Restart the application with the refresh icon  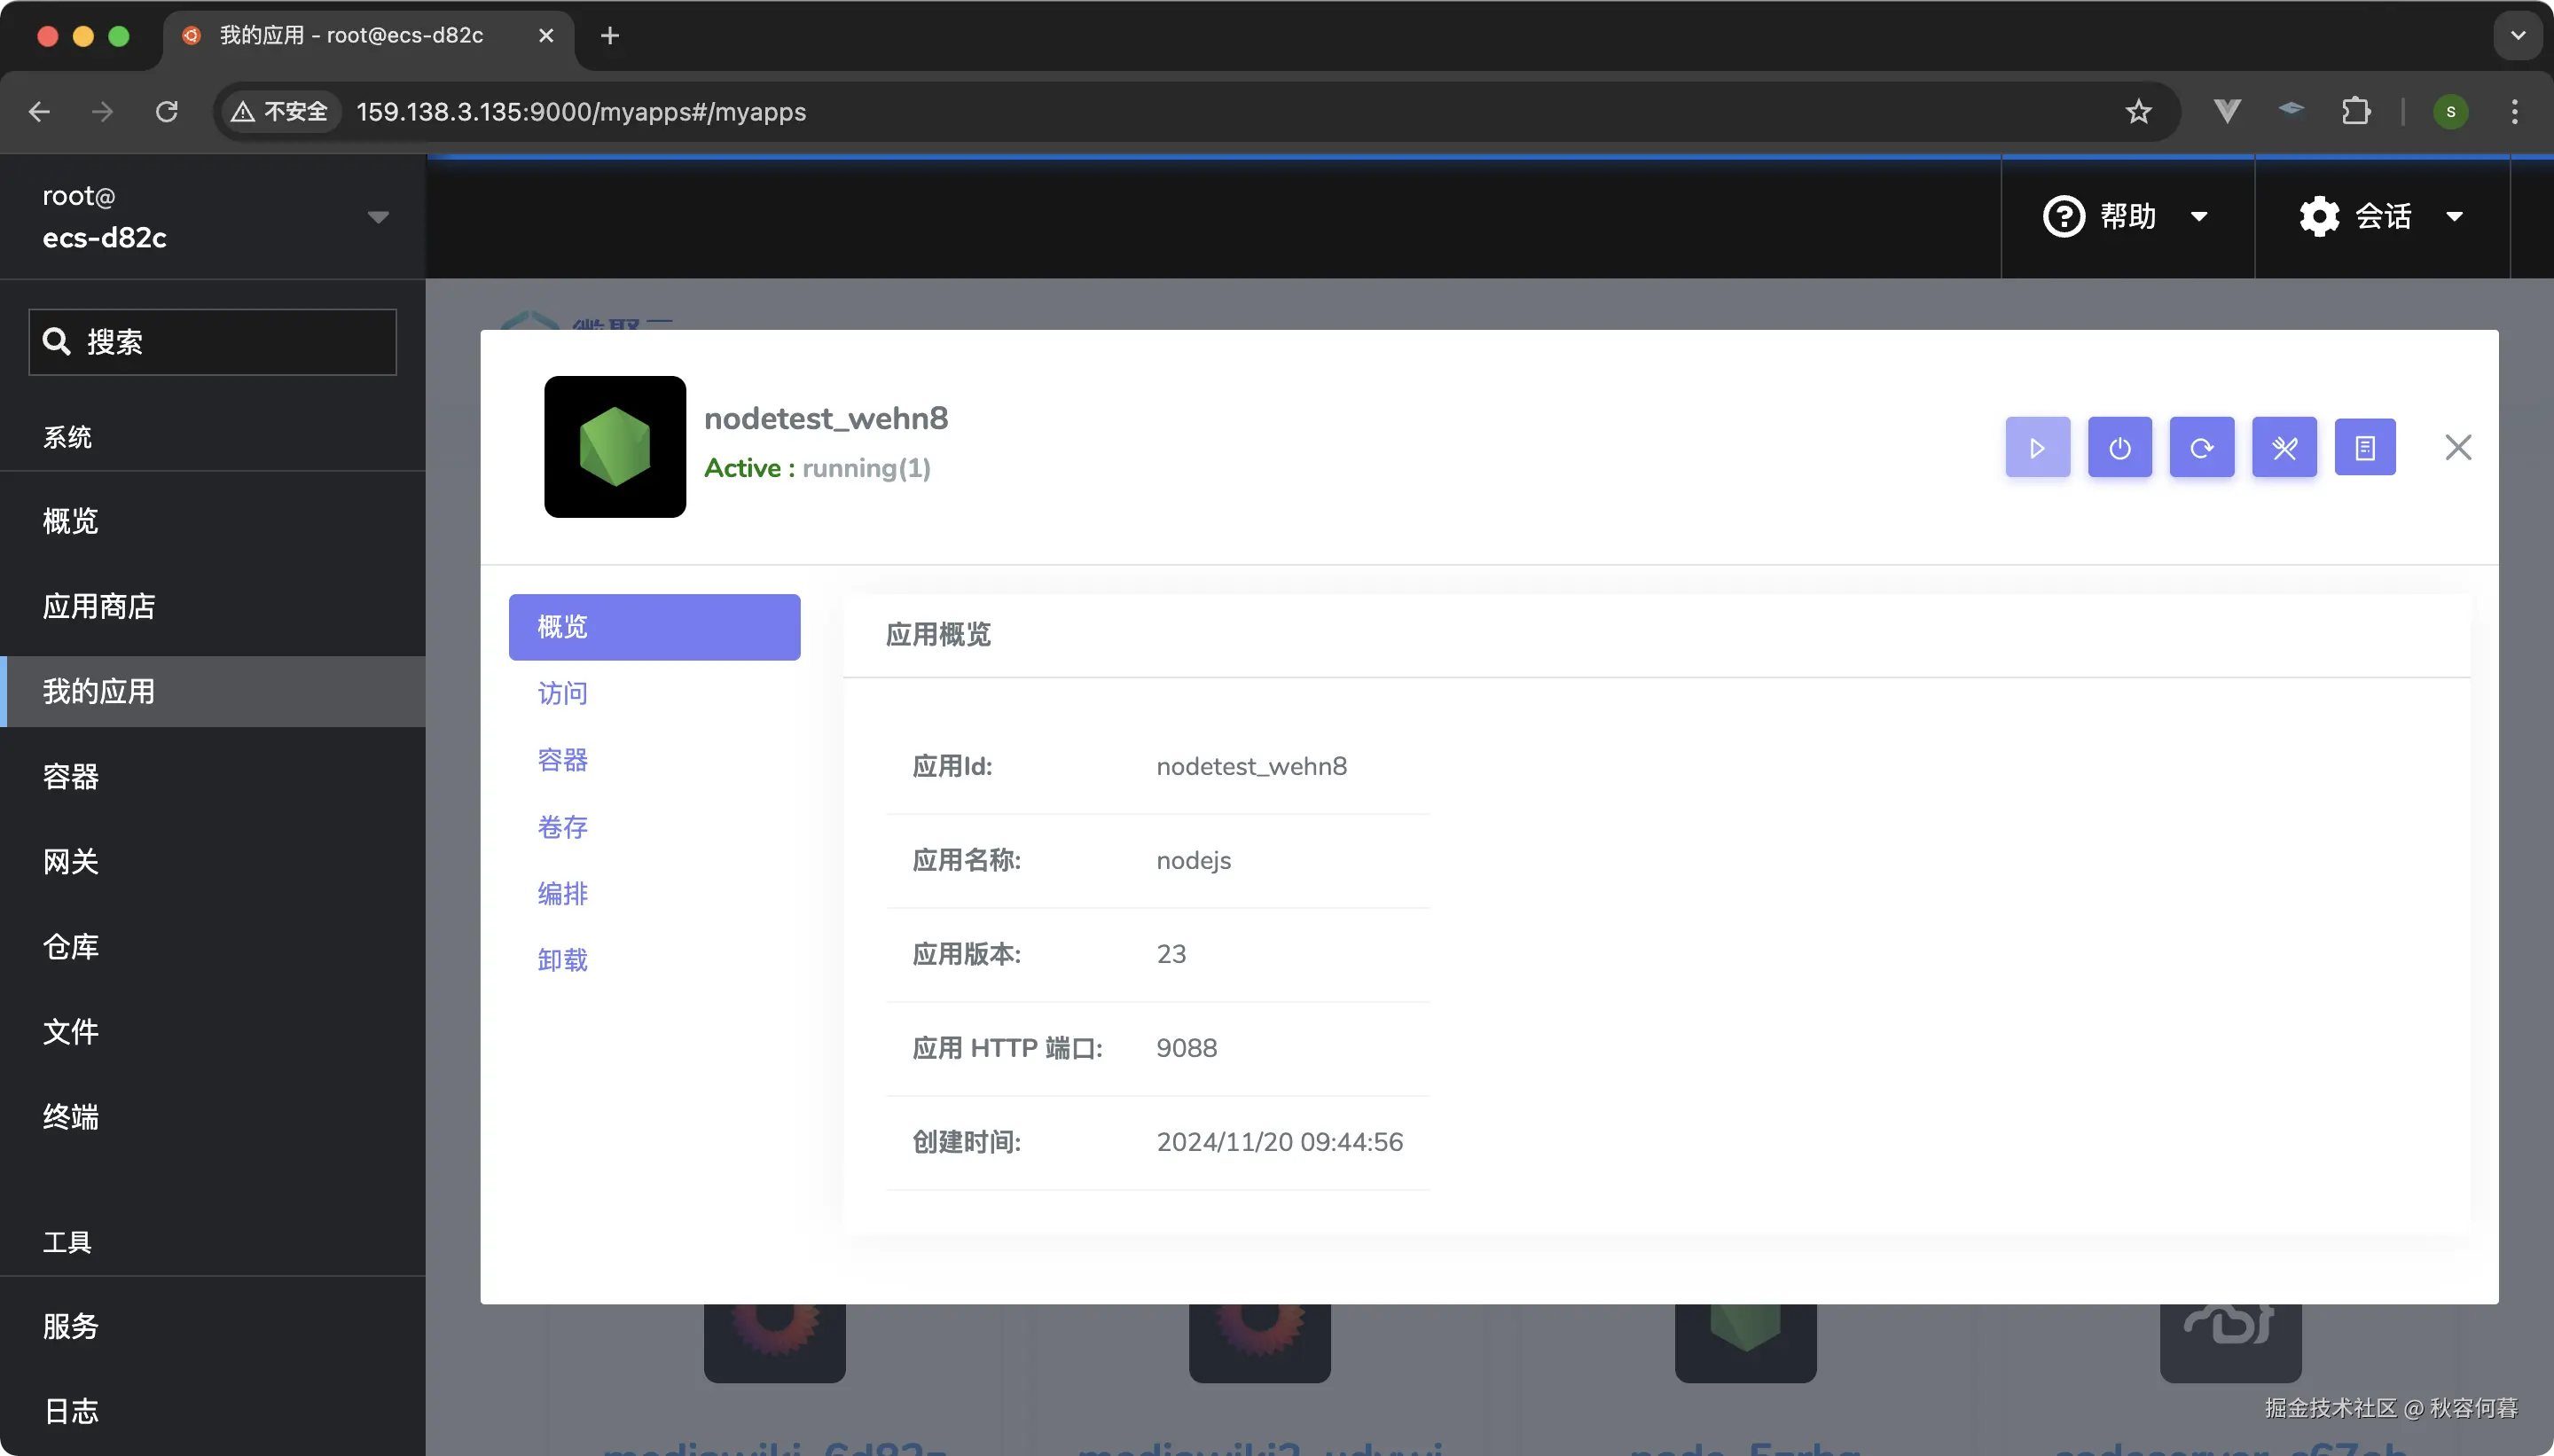click(x=2202, y=447)
